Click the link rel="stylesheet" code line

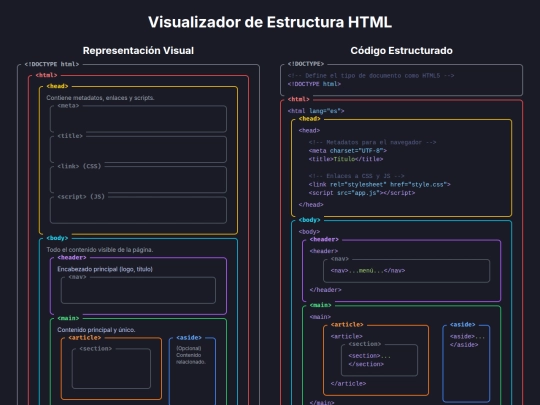(x=380, y=185)
